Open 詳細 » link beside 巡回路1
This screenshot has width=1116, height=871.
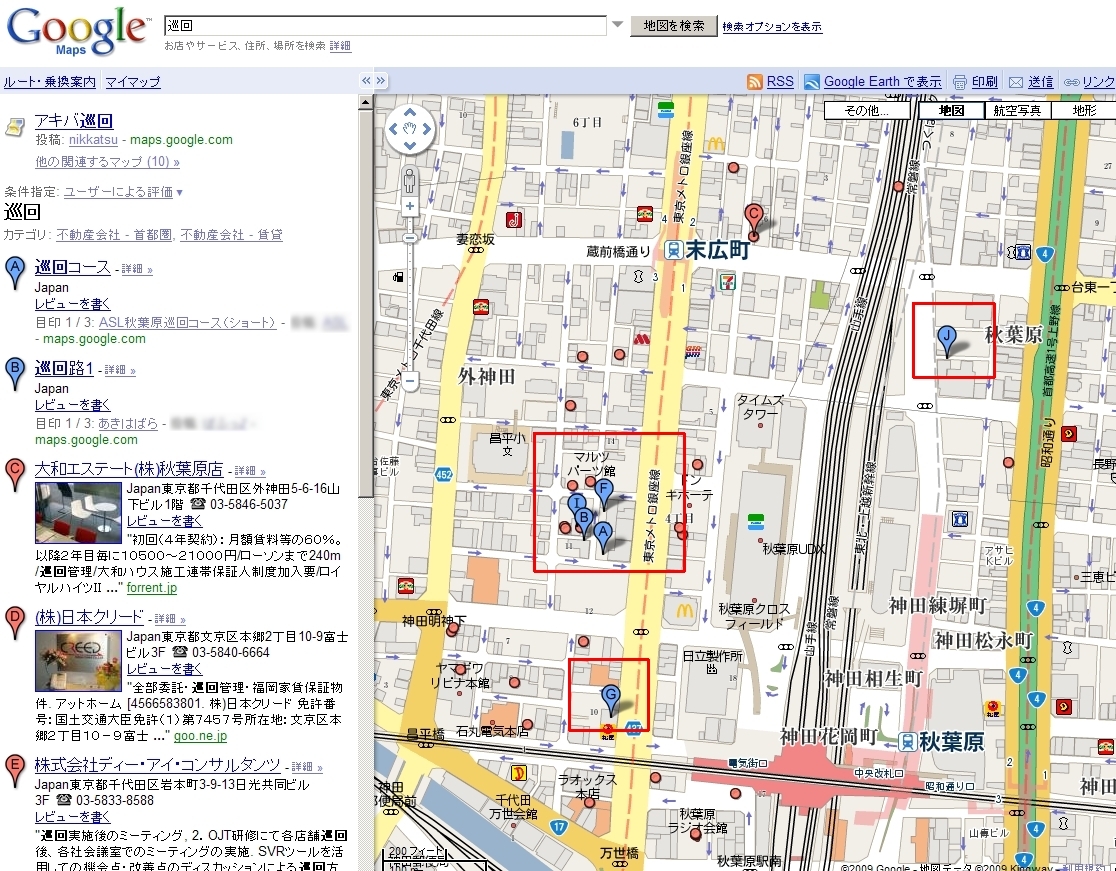[120, 370]
